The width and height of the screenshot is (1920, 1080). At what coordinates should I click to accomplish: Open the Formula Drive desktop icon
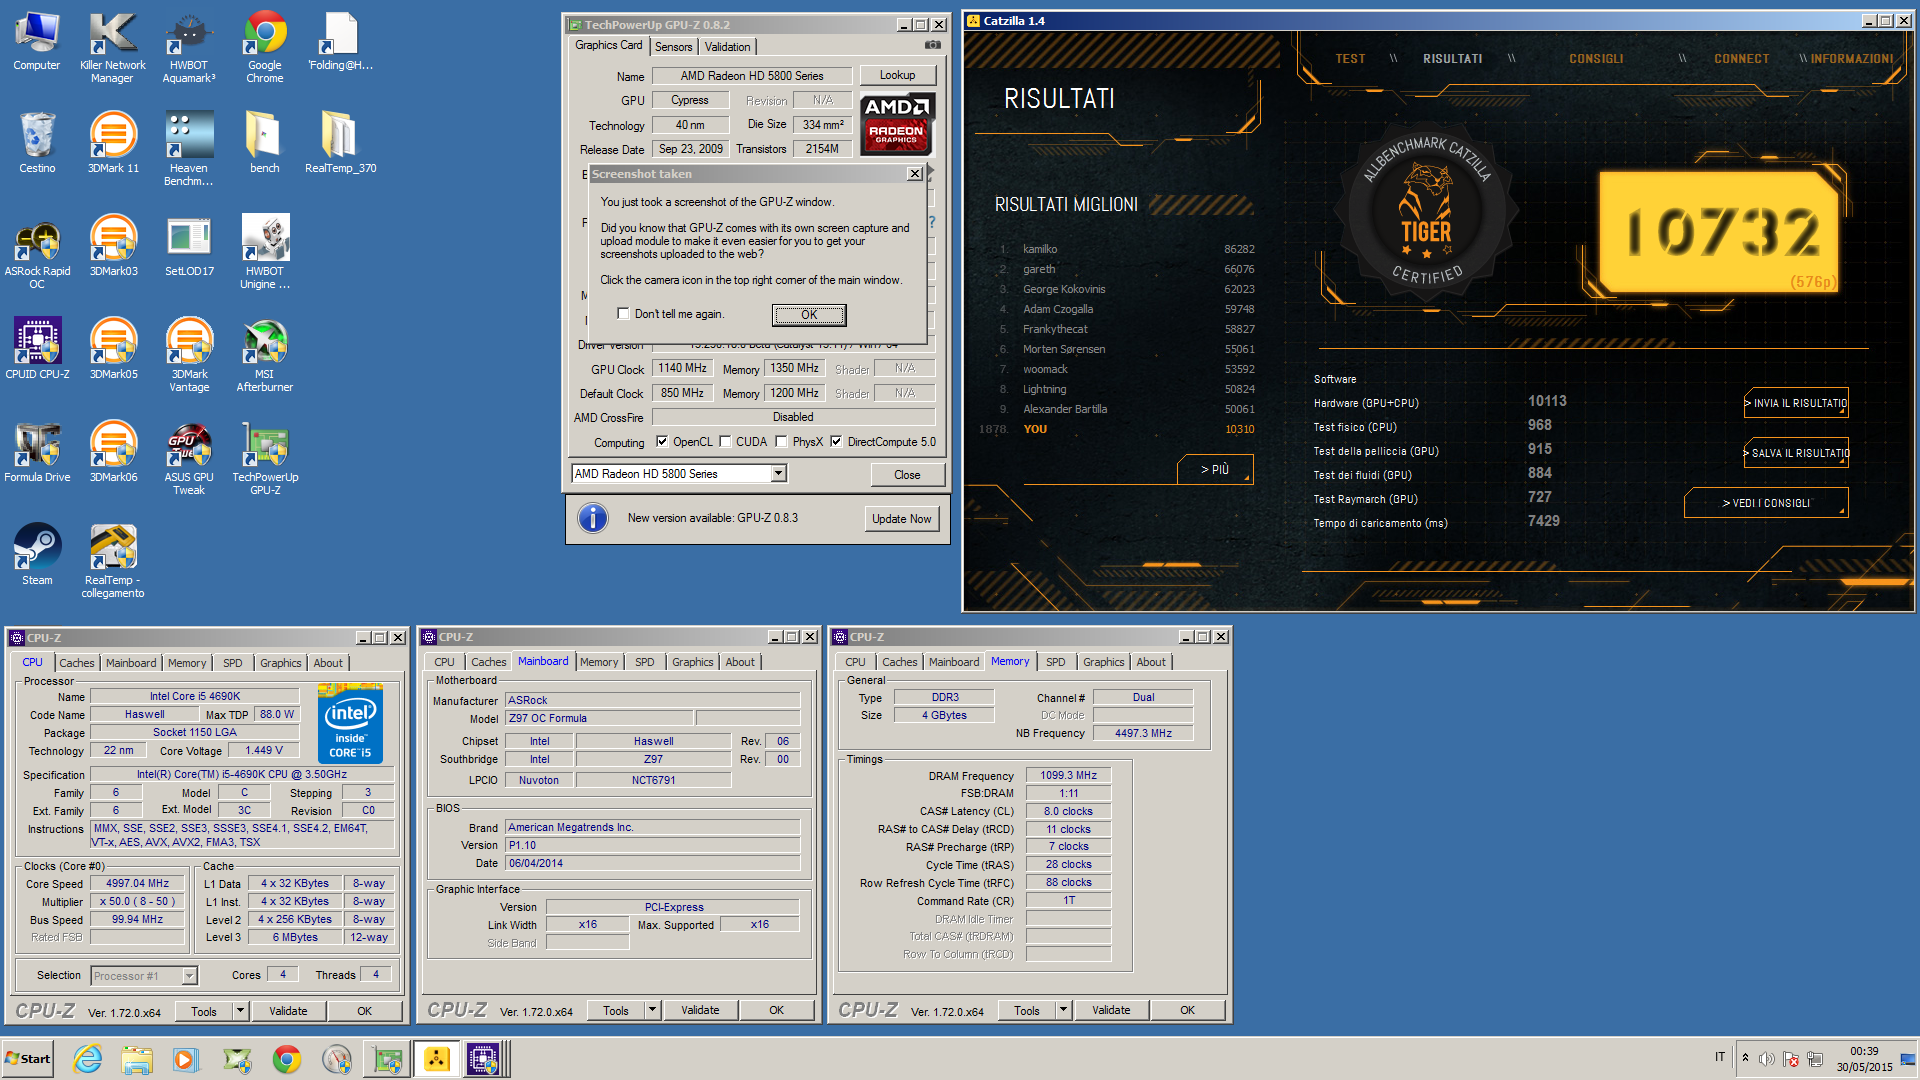37,451
